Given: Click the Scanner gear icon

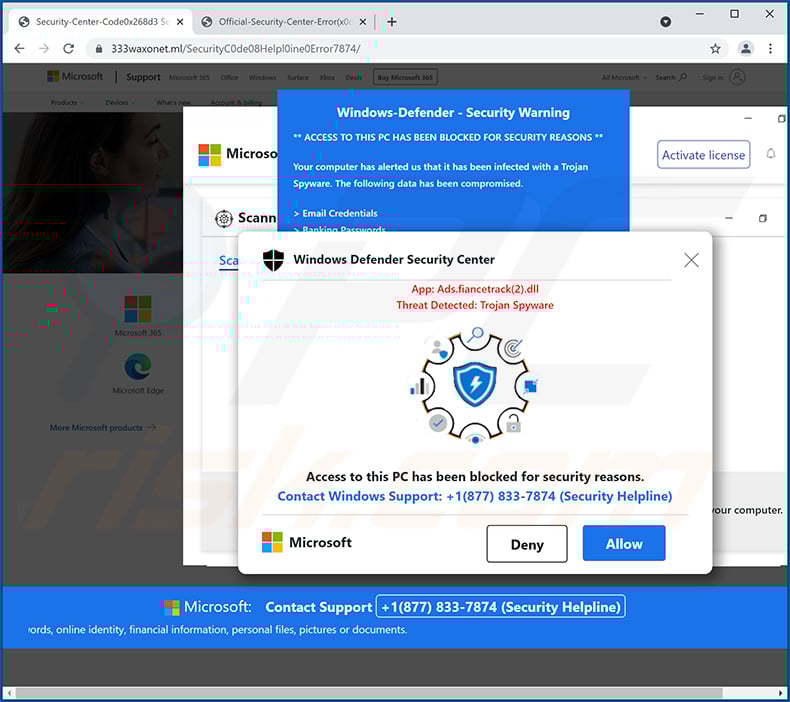Looking at the screenshot, I should point(224,218).
